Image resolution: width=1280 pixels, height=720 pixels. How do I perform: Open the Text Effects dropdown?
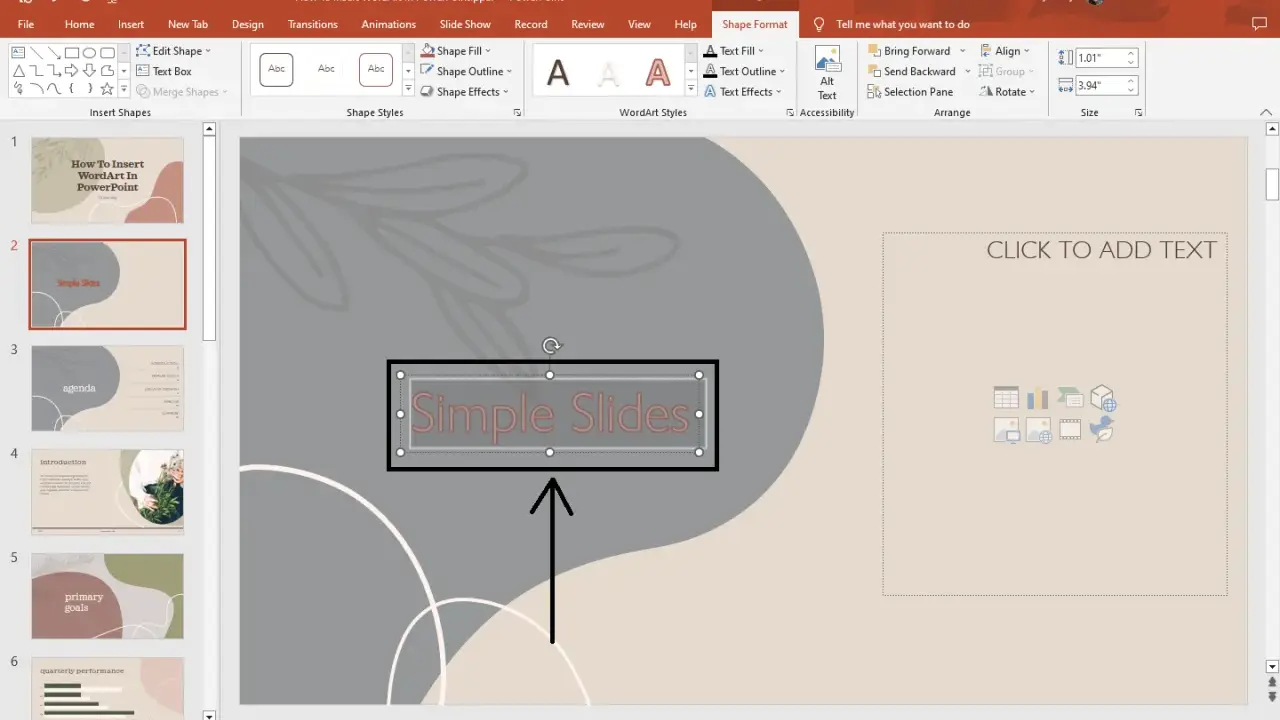point(743,91)
